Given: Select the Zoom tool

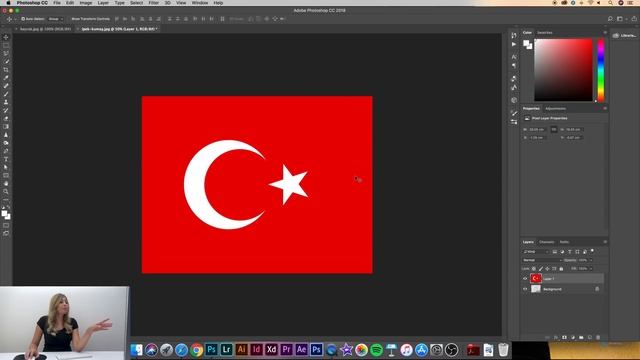Looking at the screenshot, I should (6, 192).
